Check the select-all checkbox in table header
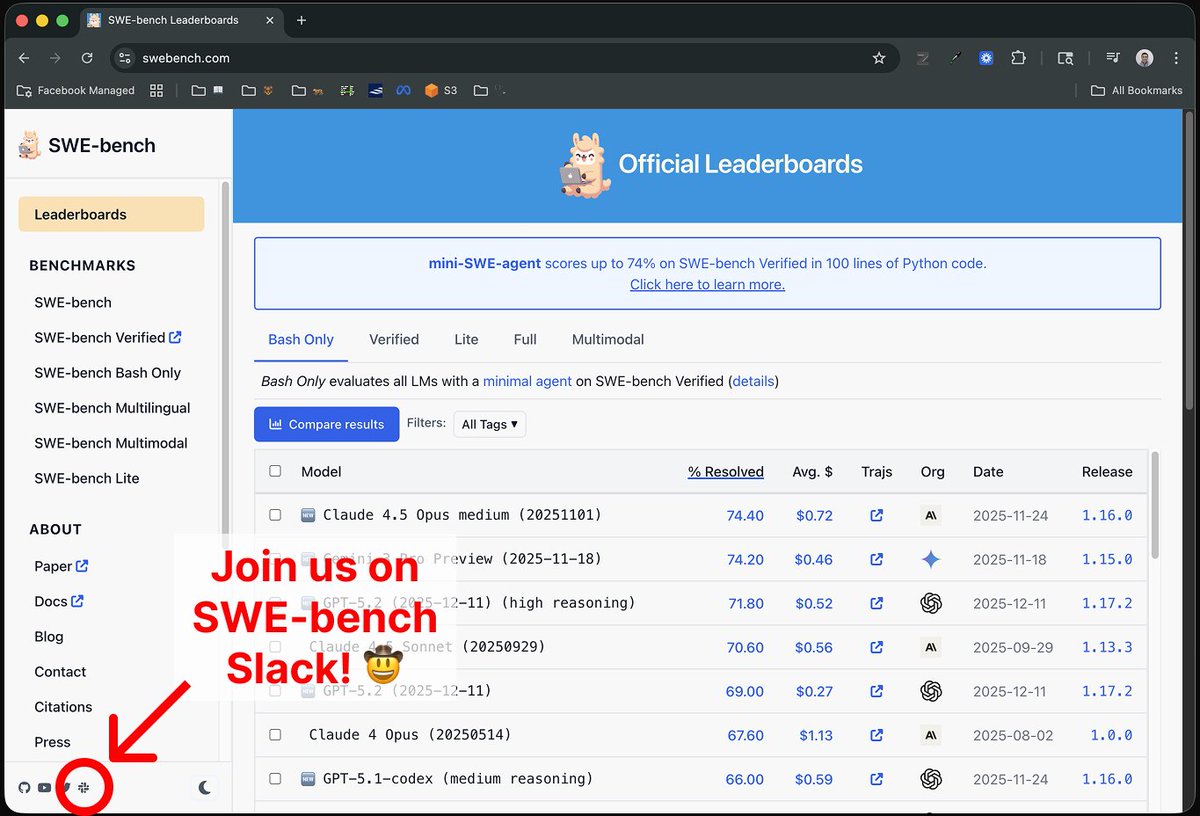The image size is (1200, 816). click(x=275, y=471)
